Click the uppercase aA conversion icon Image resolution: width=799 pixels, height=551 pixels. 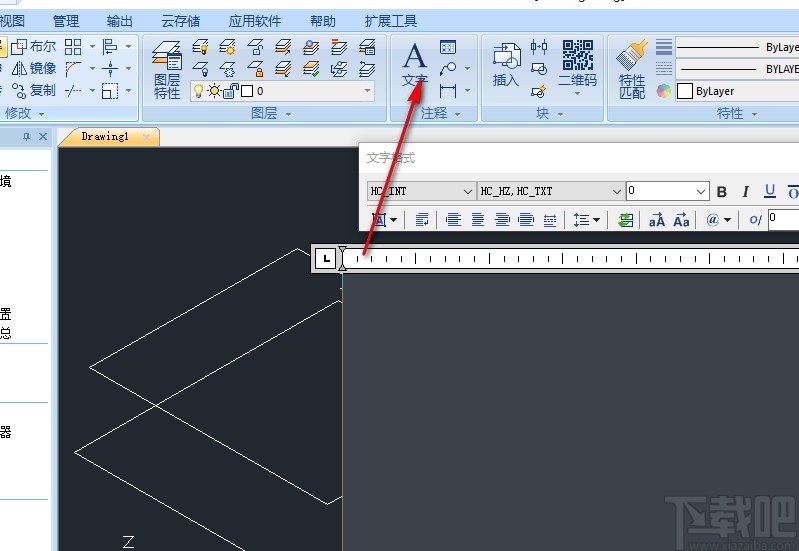point(656,220)
